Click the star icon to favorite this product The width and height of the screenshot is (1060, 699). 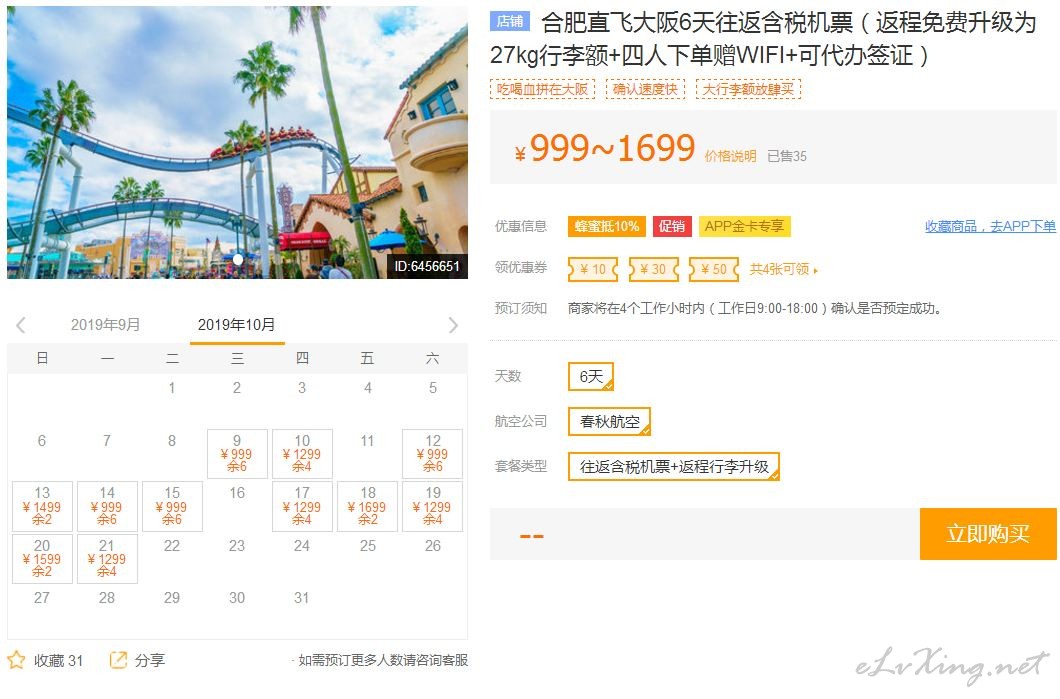point(16,660)
